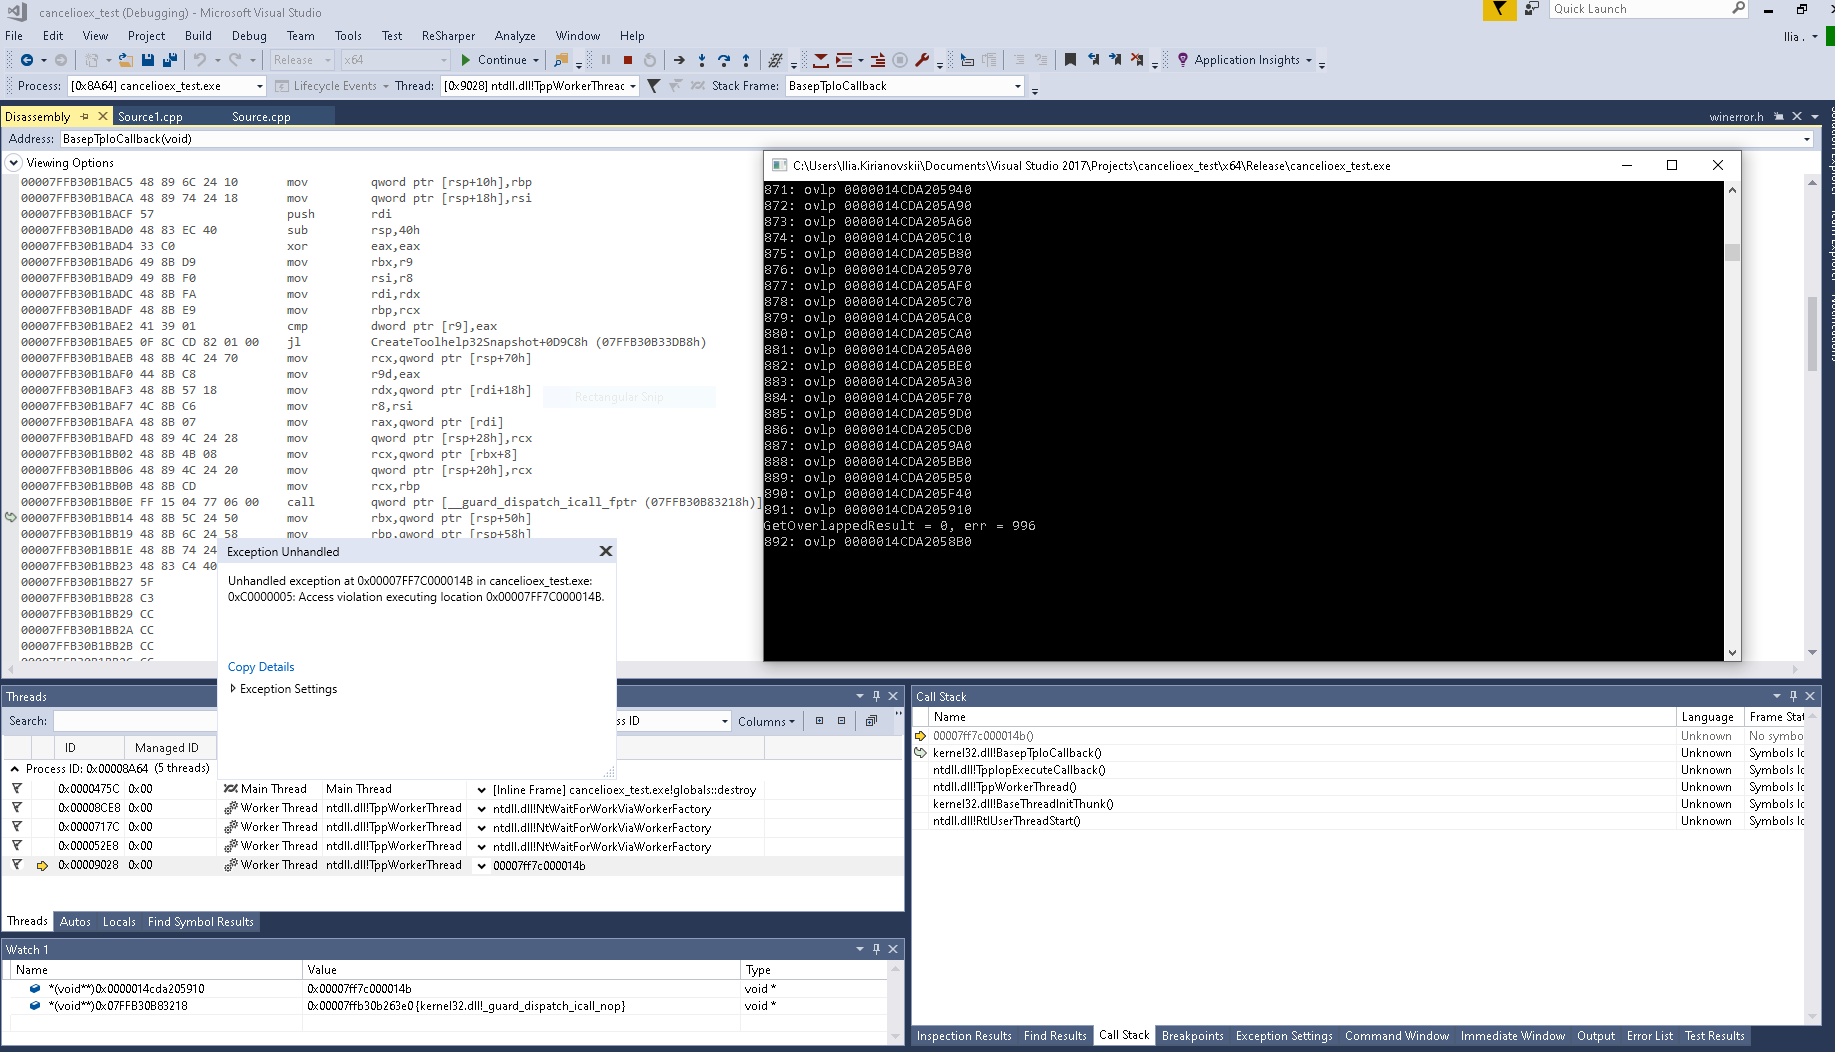Toggle flag on thread 0x00009028

tap(17, 865)
